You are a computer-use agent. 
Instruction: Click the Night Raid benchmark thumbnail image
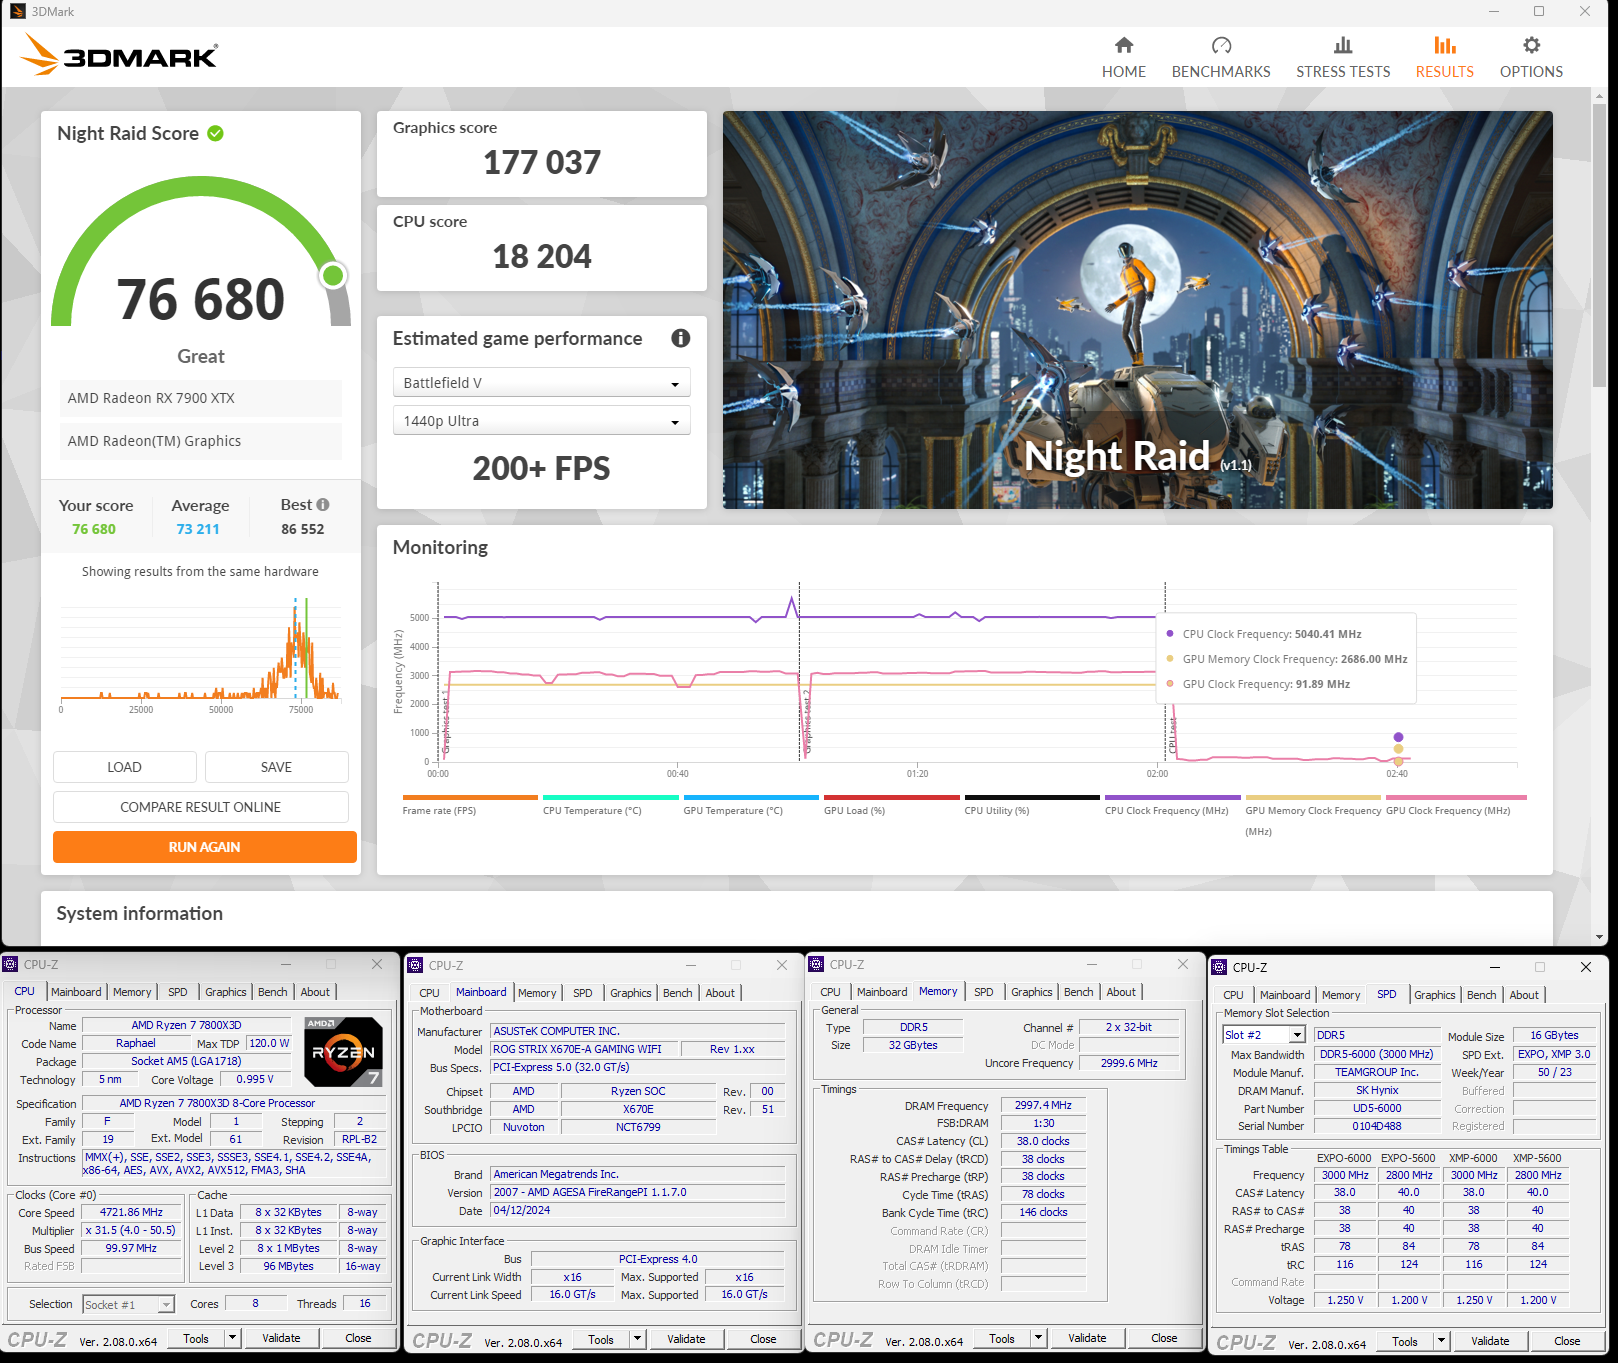pyautogui.click(x=1137, y=310)
